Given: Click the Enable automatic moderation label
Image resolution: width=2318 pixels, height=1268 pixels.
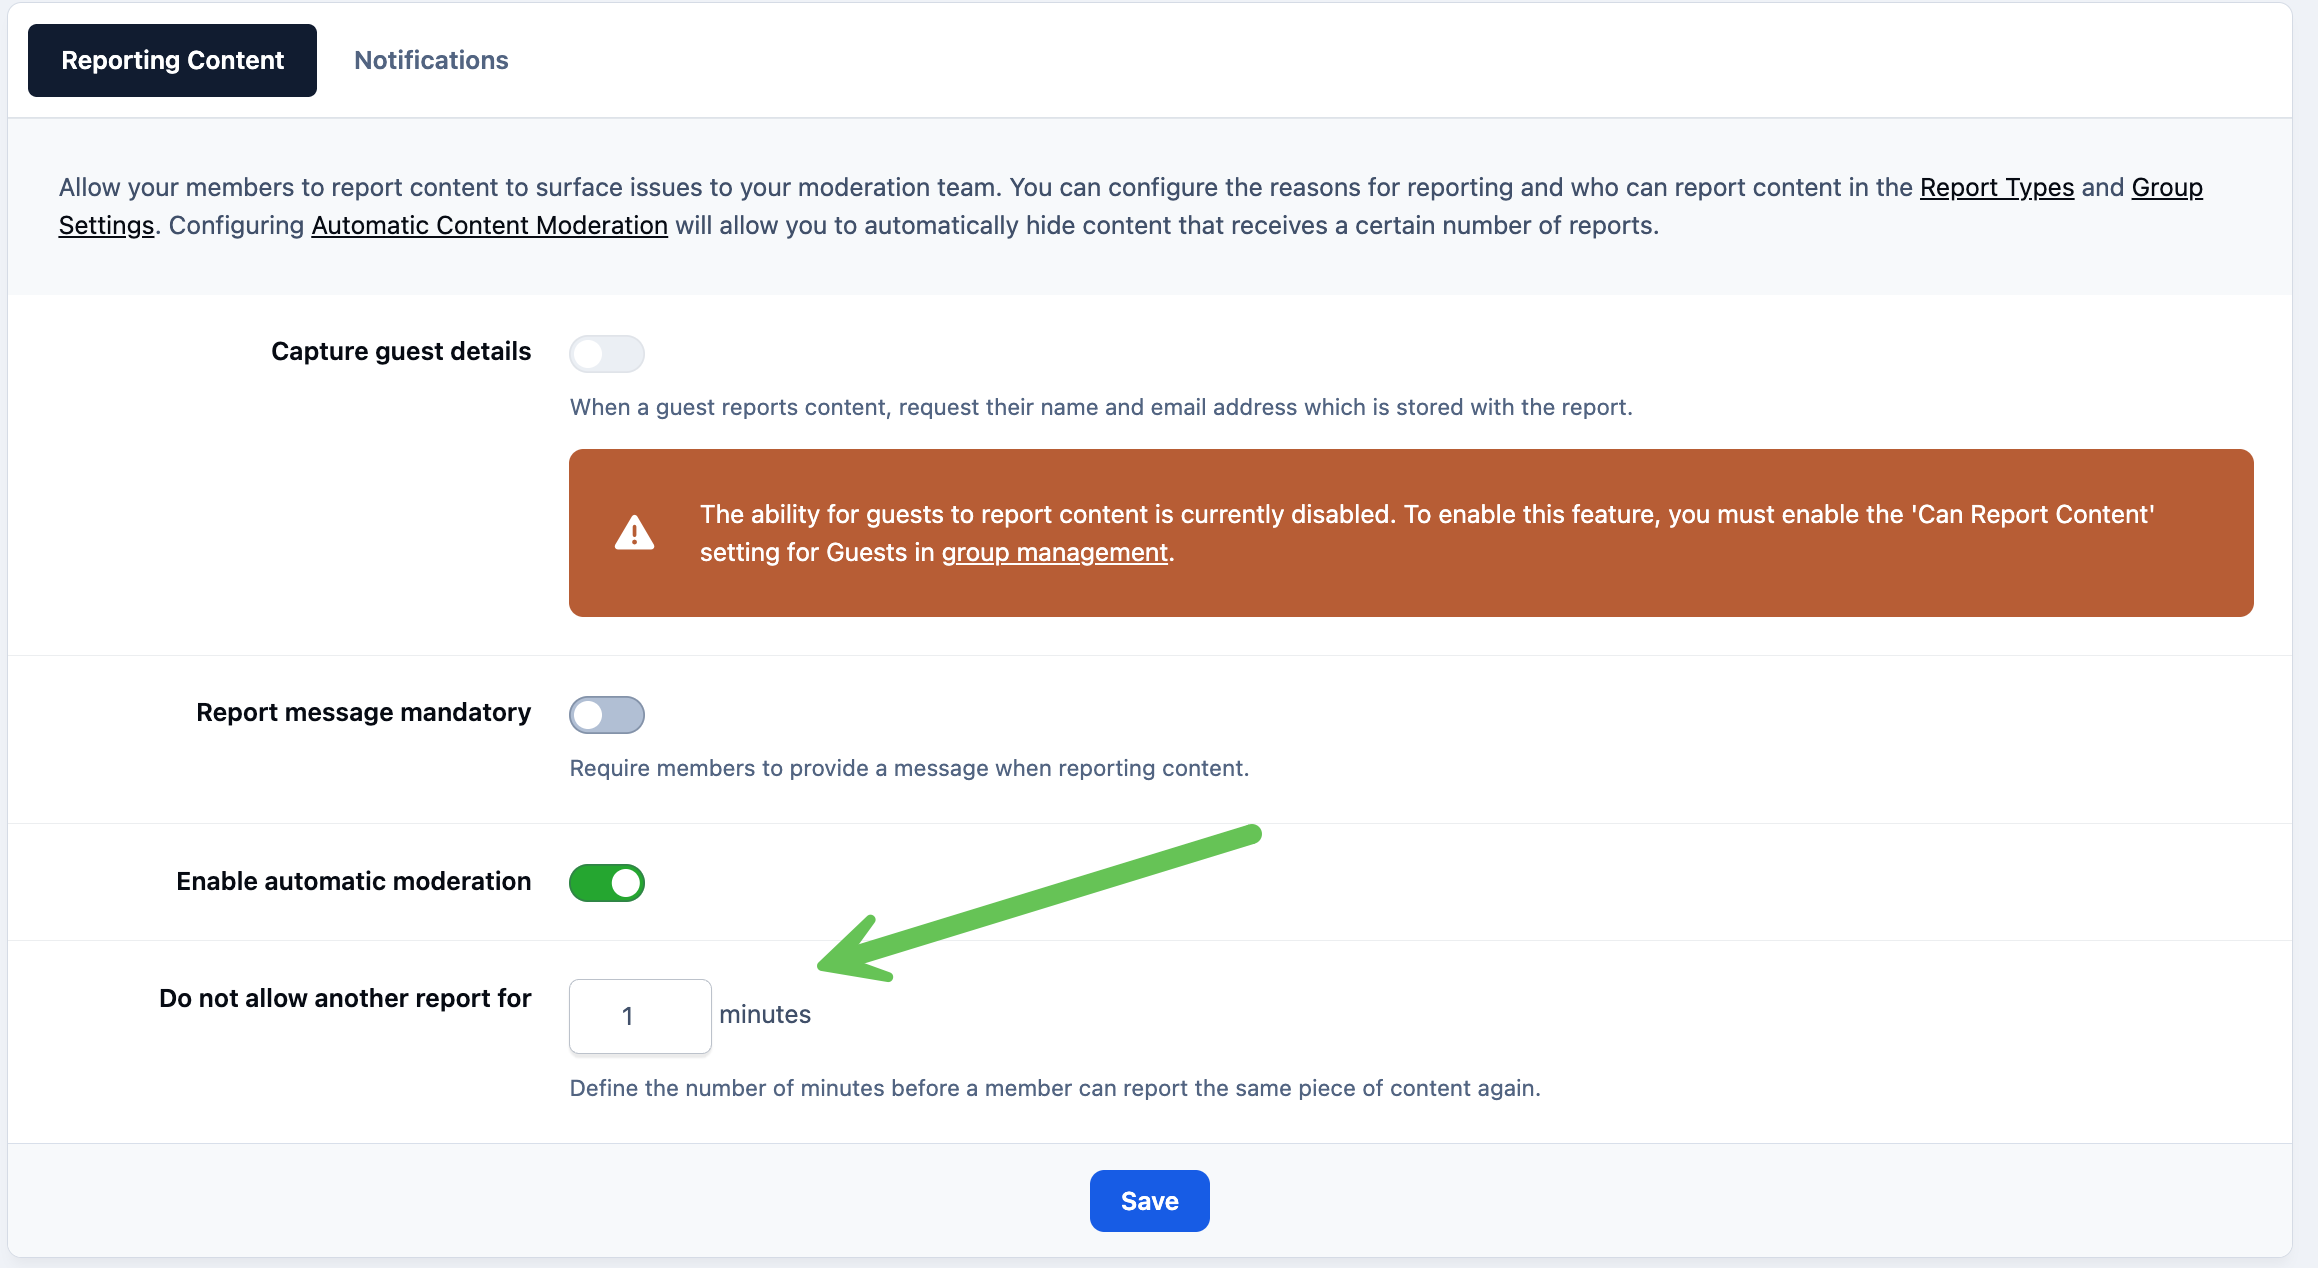Looking at the screenshot, I should (x=353, y=881).
